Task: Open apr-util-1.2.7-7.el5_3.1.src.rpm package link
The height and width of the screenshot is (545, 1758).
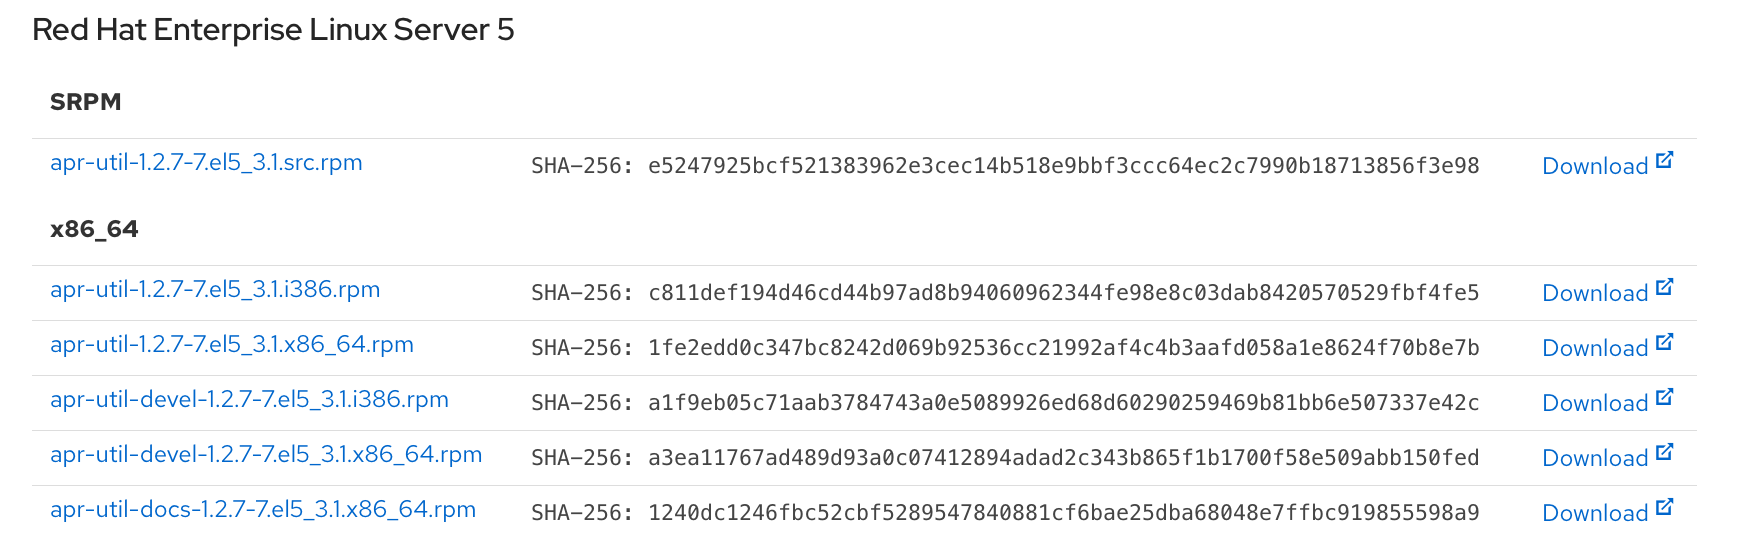Action: 206,163
